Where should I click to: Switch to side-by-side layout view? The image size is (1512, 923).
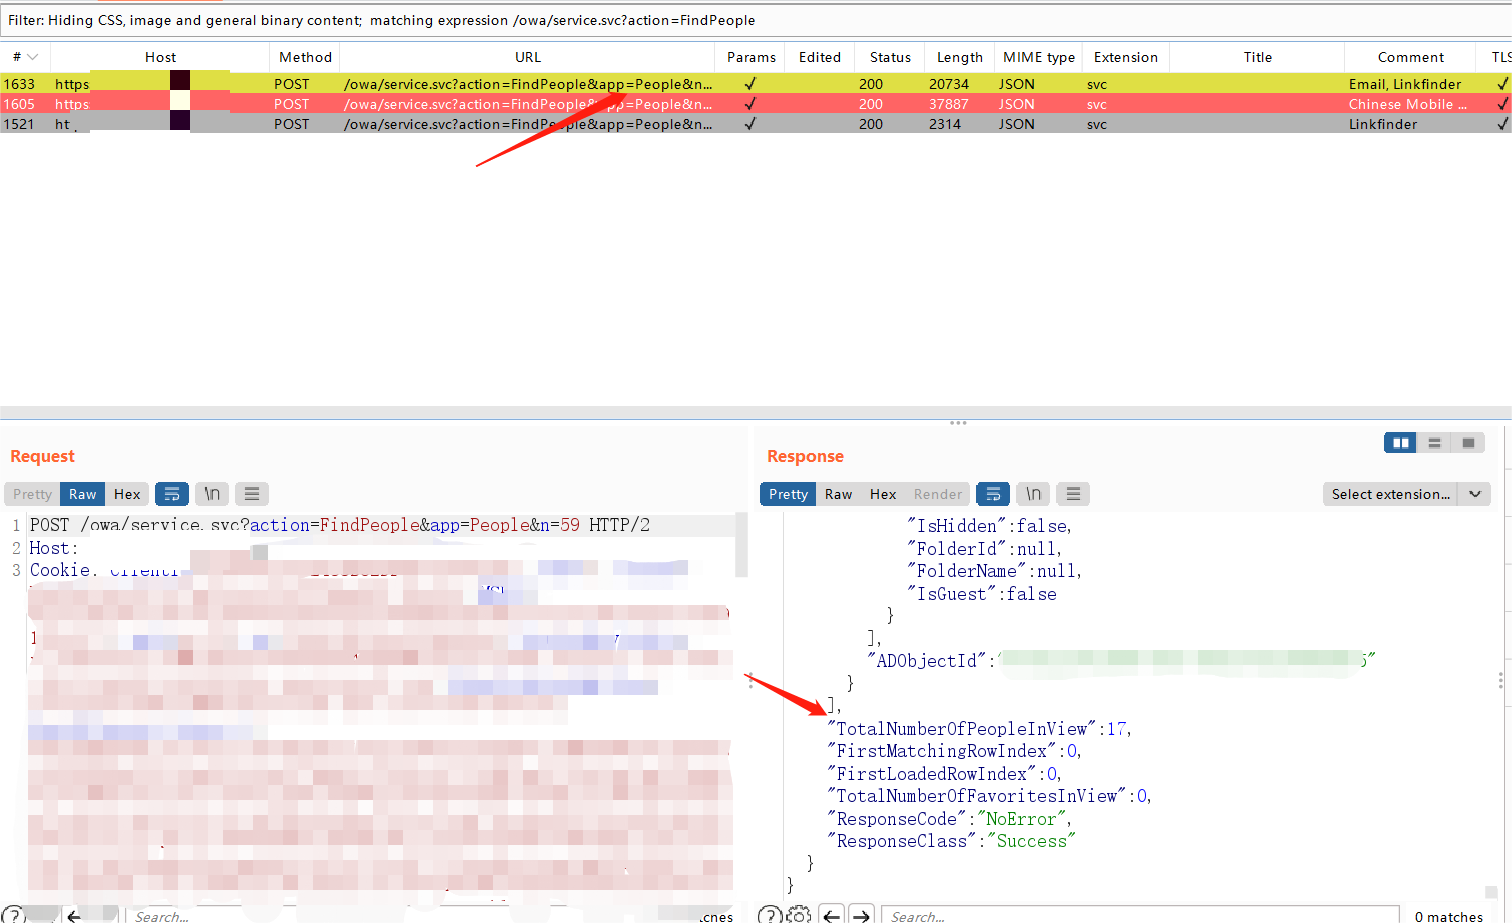(x=1400, y=443)
